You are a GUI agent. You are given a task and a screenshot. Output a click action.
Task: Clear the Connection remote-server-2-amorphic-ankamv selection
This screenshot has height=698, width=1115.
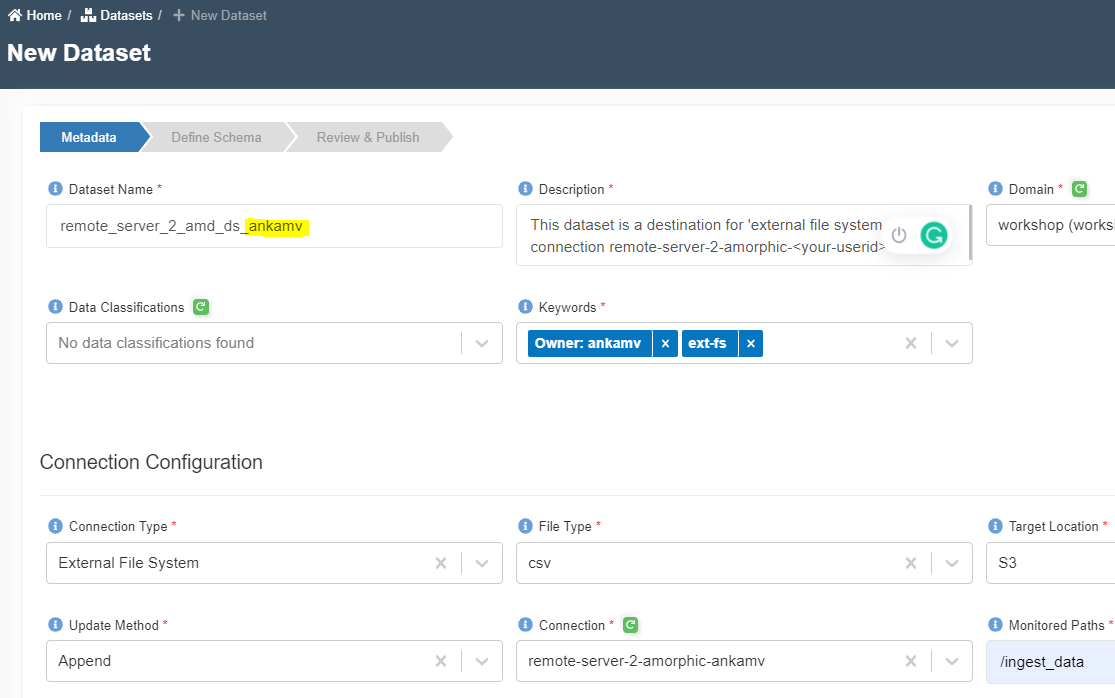pyautogui.click(x=911, y=661)
